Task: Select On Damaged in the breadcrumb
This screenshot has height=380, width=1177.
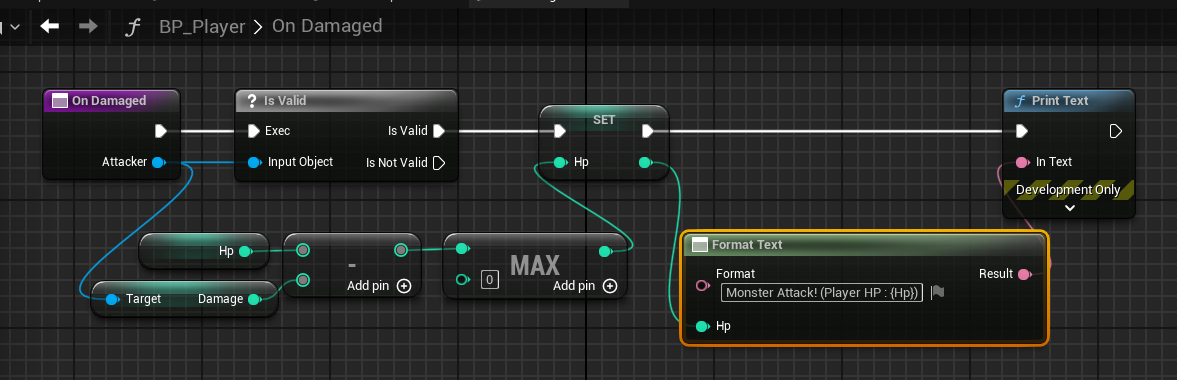Action: pos(327,26)
